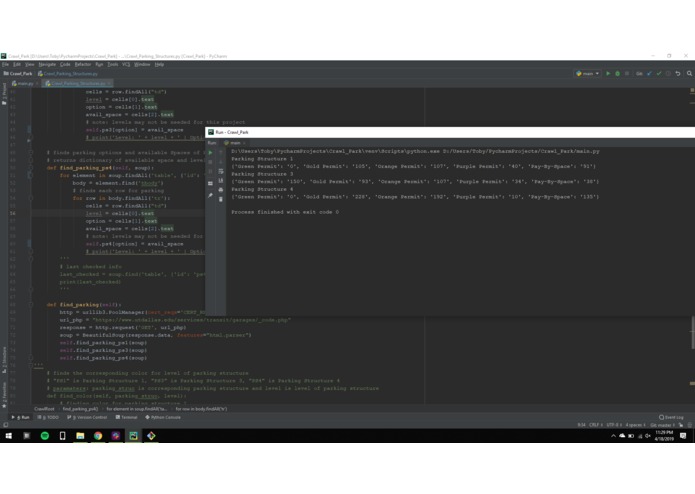The width and height of the screenshot is (695, 494).
Task: Open the Terminal tool window
Action: (126, 417)
